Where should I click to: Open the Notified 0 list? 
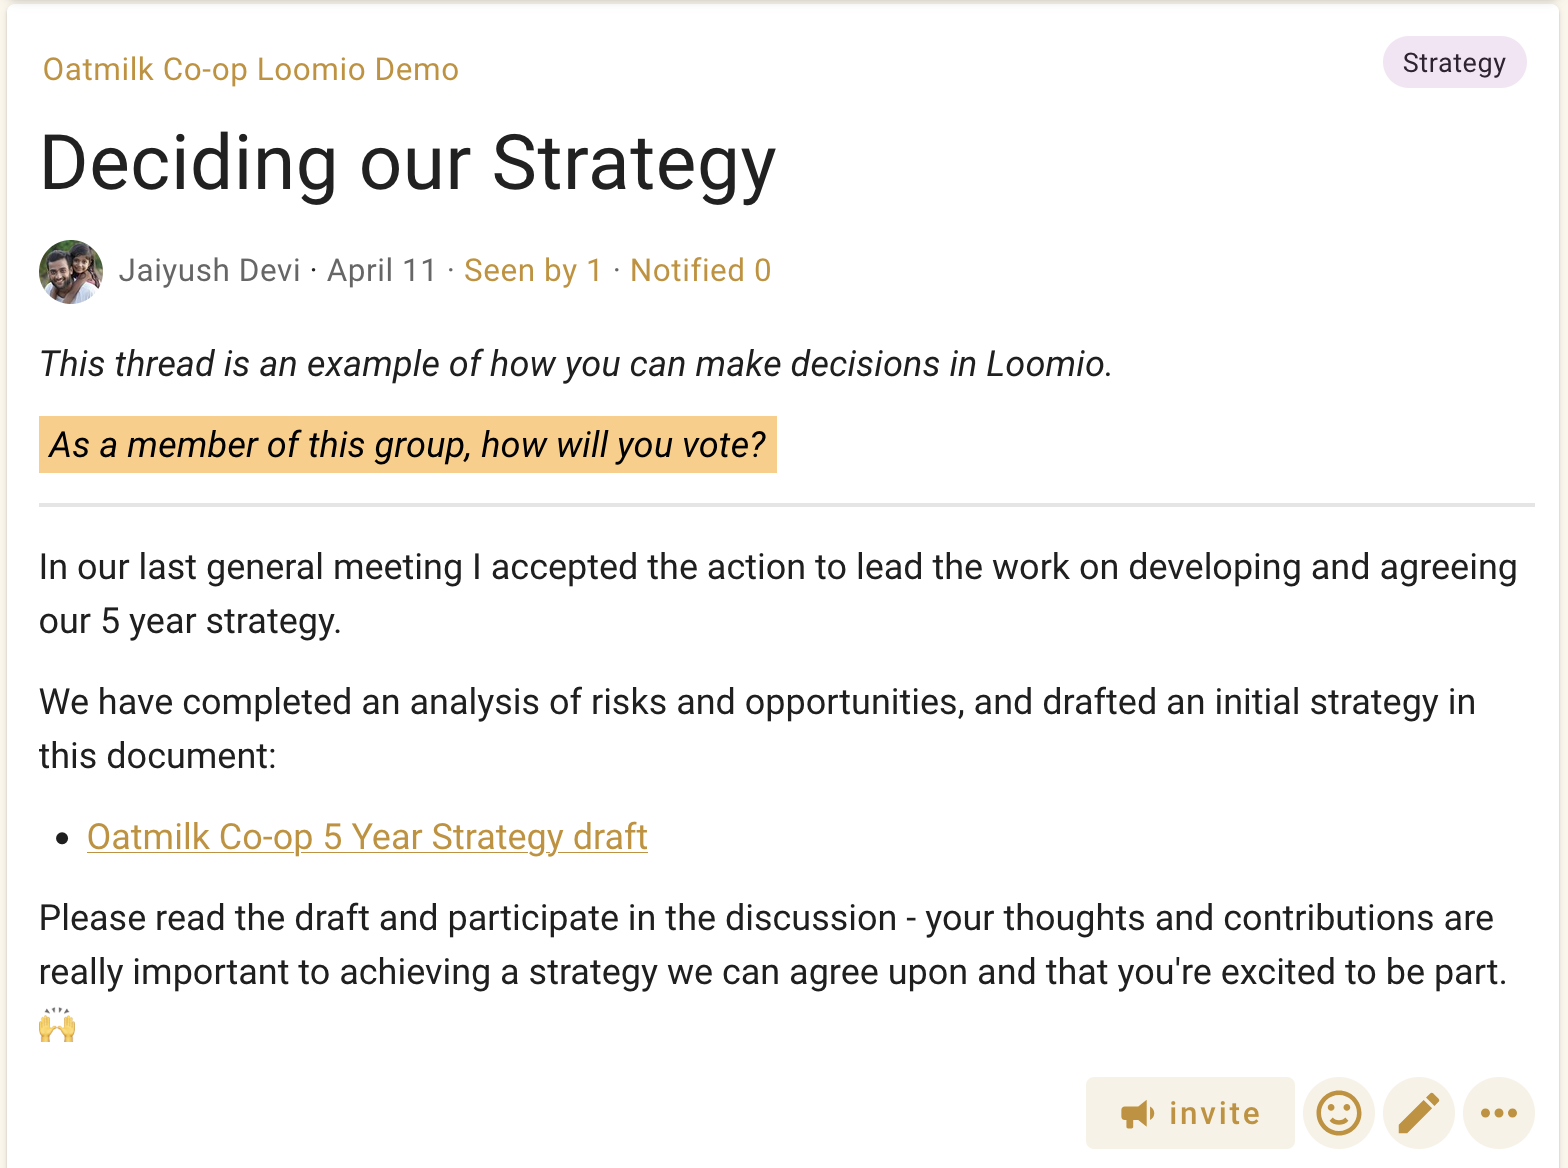point(700,271)
